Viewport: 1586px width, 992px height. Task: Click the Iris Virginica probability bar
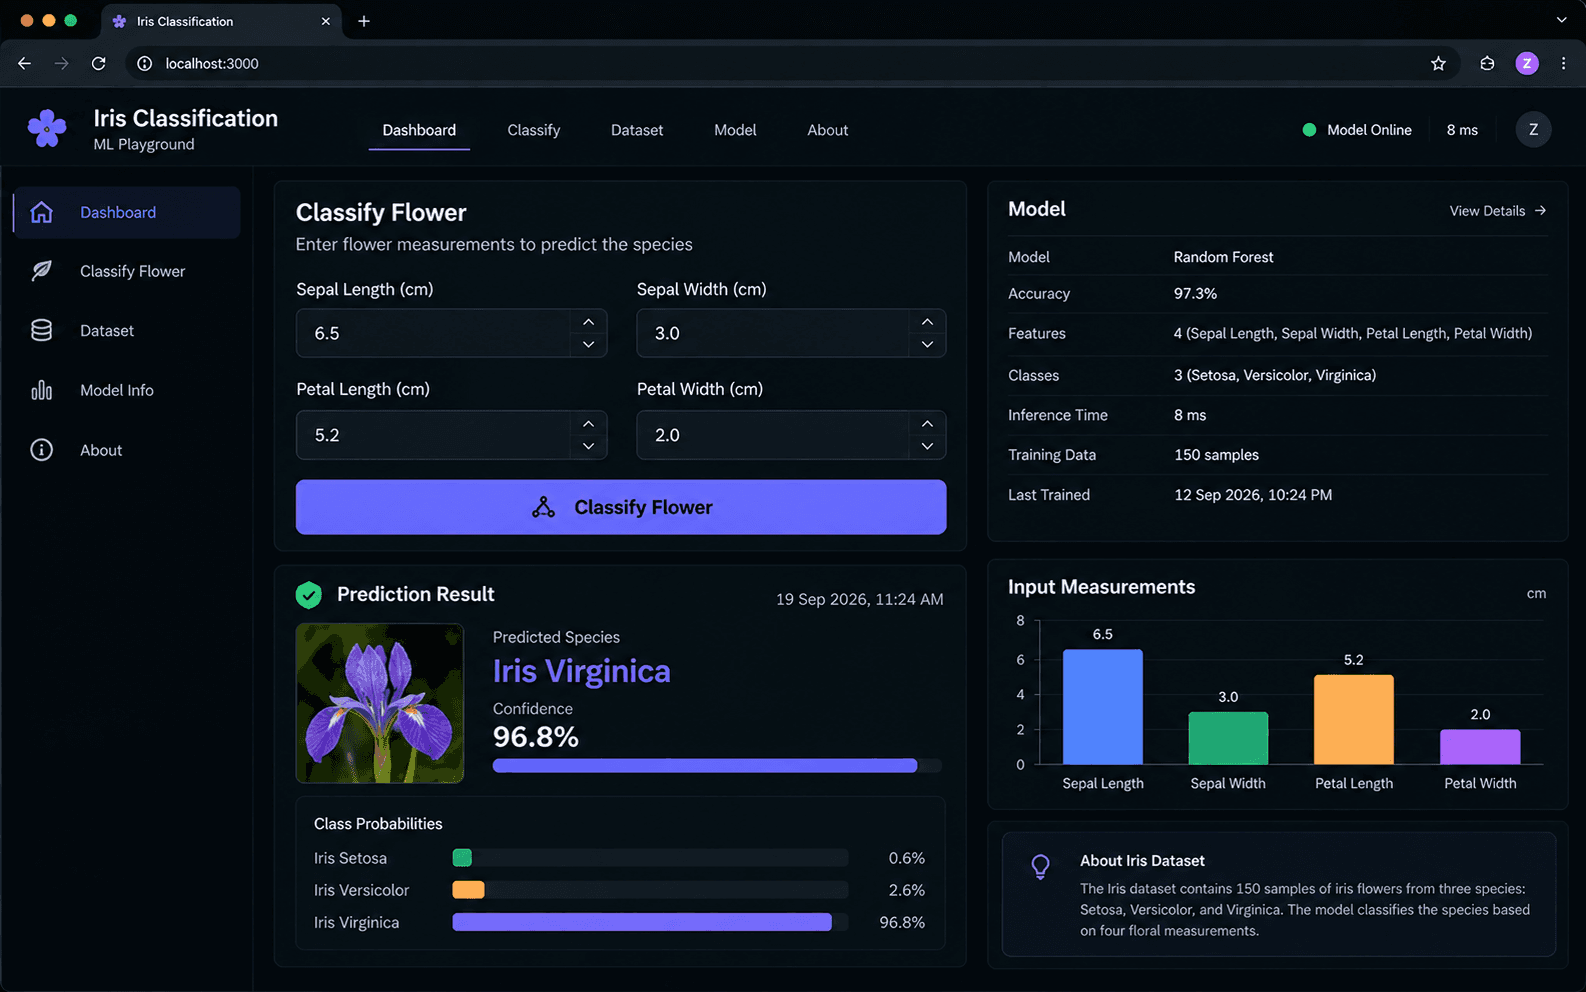(650, 922)
